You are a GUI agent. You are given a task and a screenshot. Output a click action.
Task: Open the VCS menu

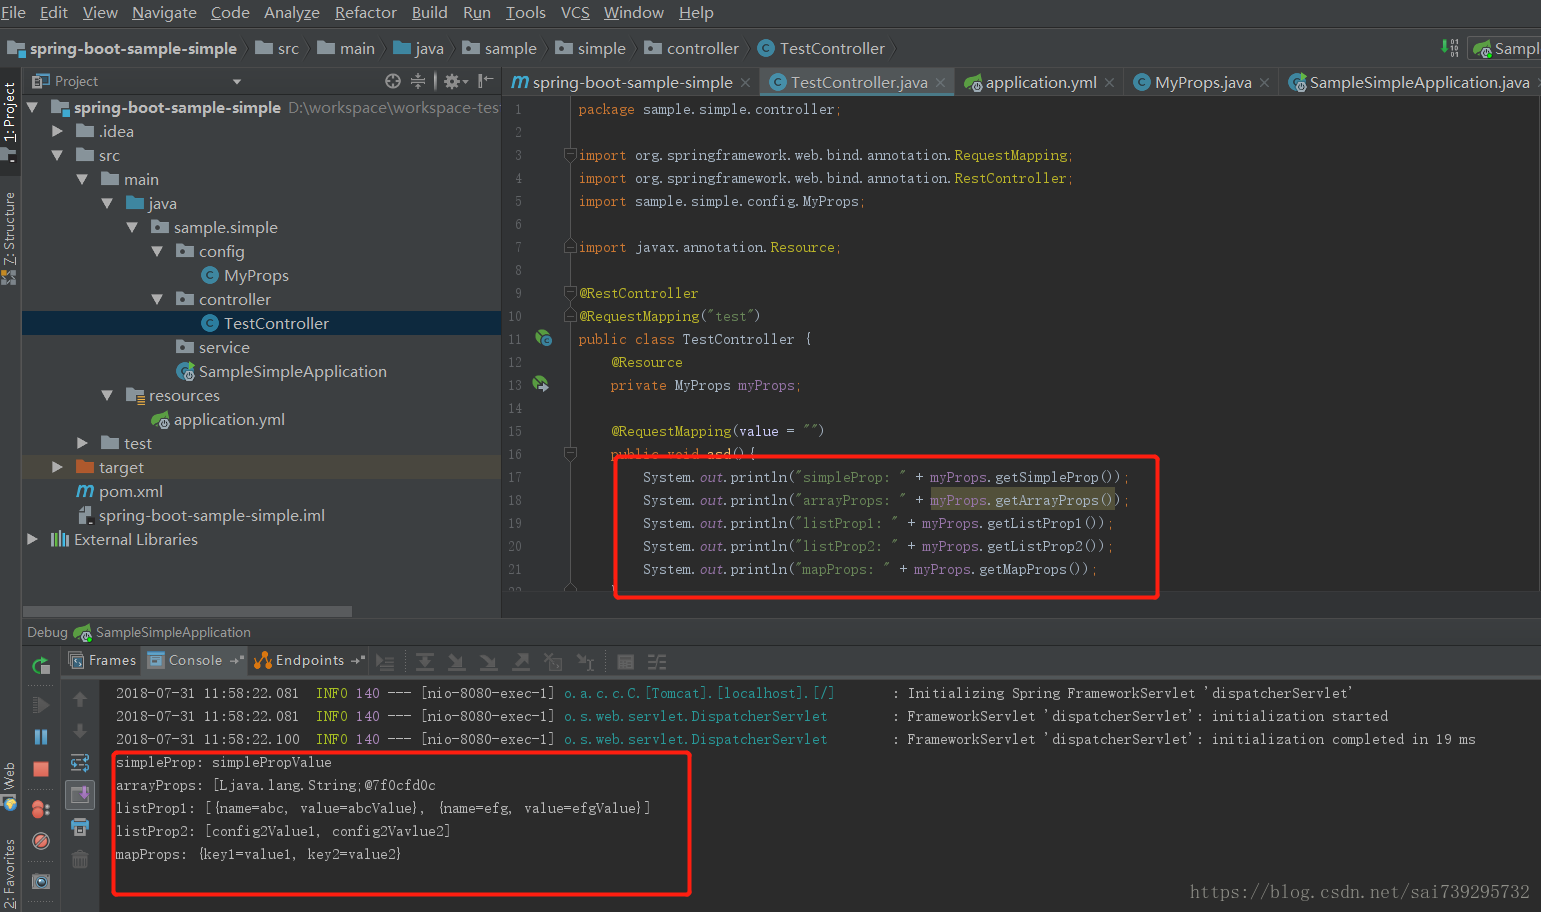click(x=575, y=12)
